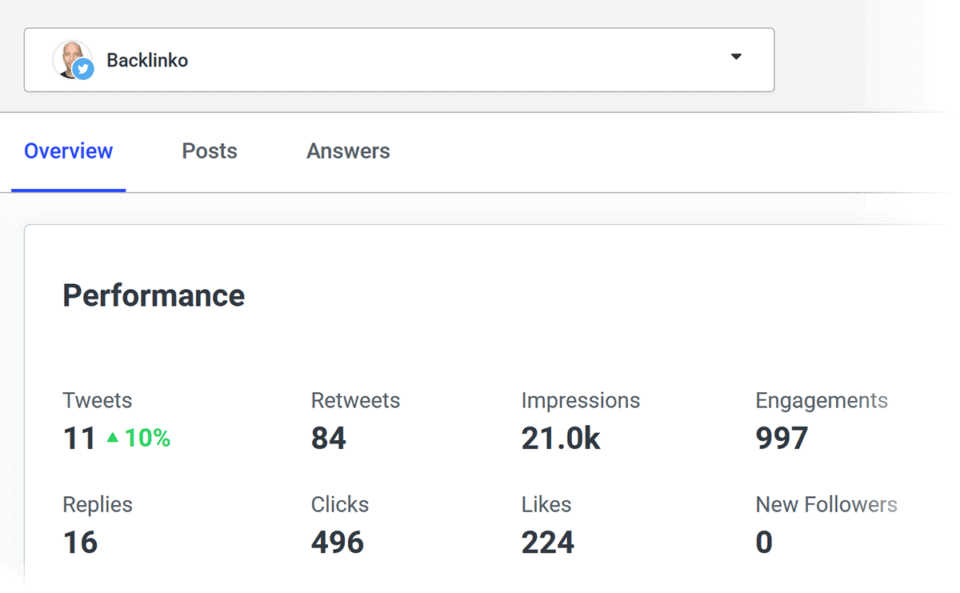Click the Backlinko account name text
960x593 pixels.
pyautogui.click(x=147, y=59)
